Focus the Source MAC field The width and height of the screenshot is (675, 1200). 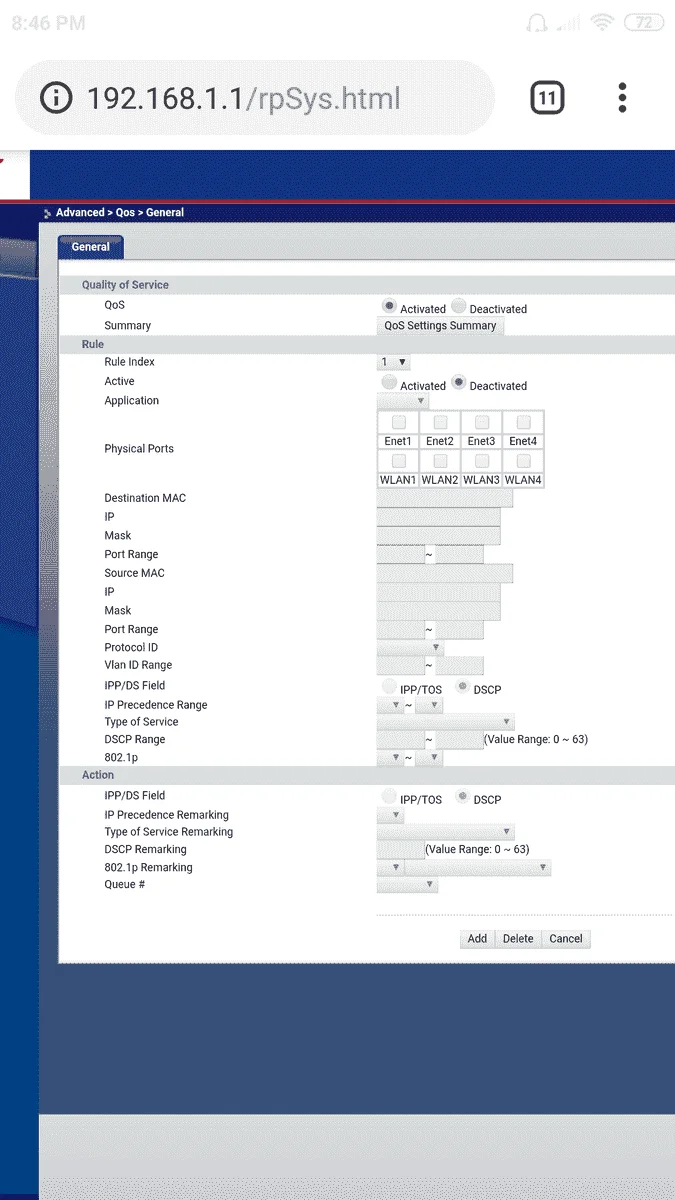coord(445,573)
